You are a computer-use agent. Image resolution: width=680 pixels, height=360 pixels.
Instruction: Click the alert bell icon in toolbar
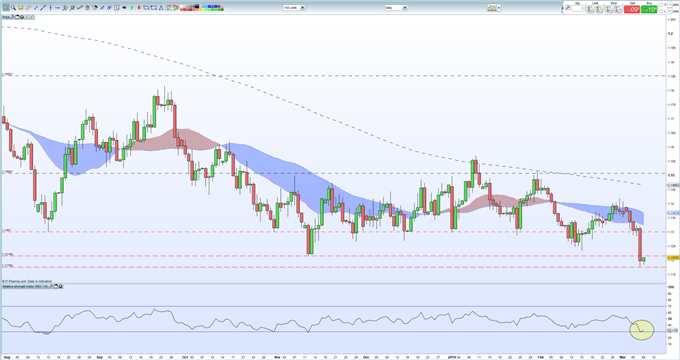21,7
